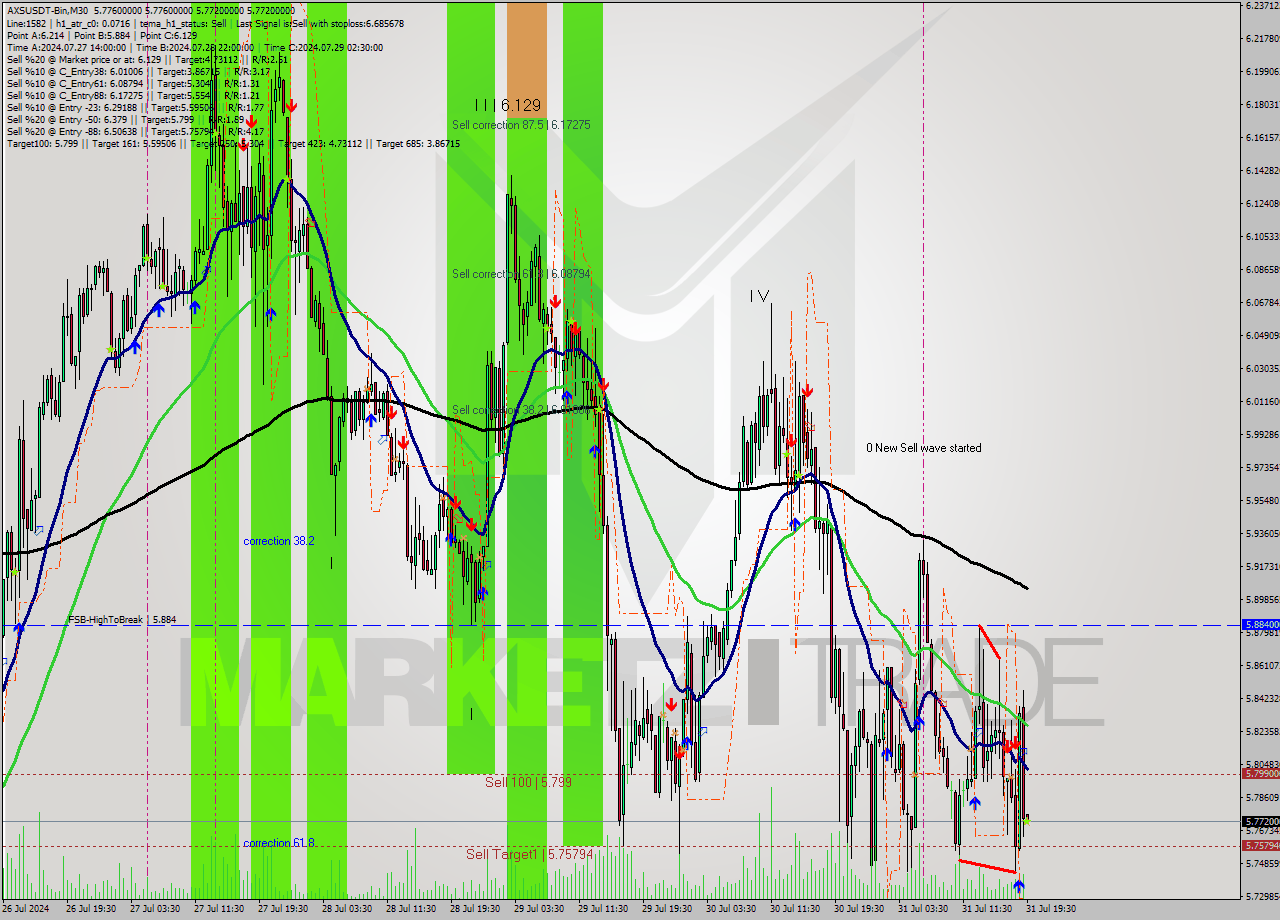Click the 5.72985 price axis label
This screenshot has width=1280, height=920.
pyautogui.click(x=1262, y=896)
